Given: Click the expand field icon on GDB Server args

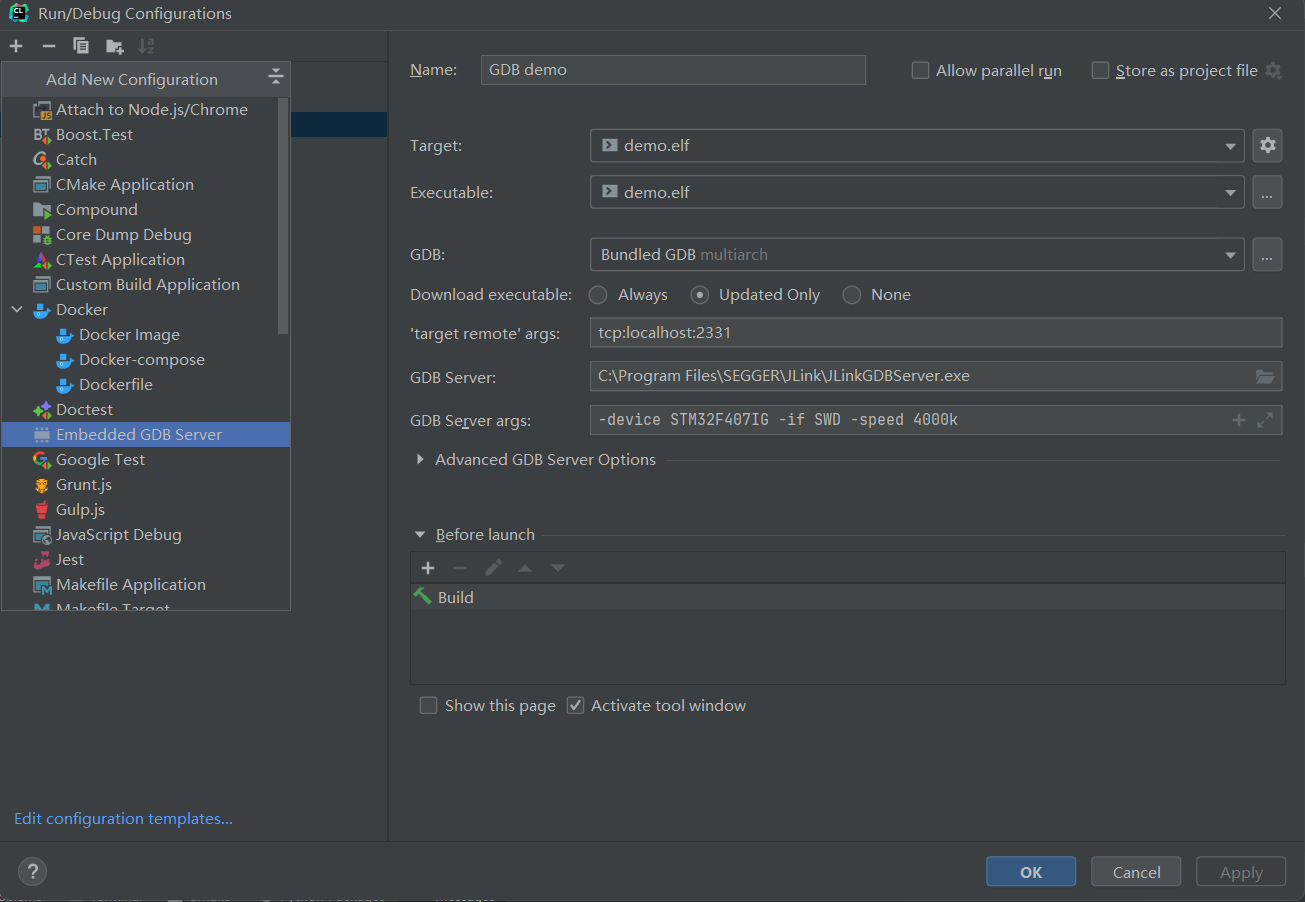Looking at the screenshot, I should [1266, 419].
